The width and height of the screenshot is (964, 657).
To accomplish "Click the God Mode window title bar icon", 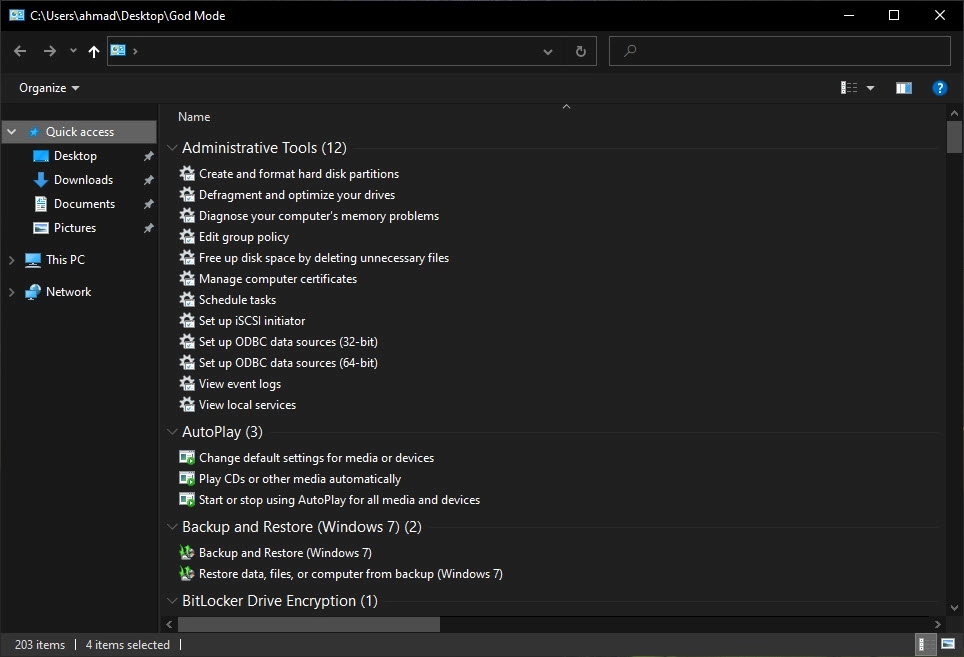I will tap(17, 15).
